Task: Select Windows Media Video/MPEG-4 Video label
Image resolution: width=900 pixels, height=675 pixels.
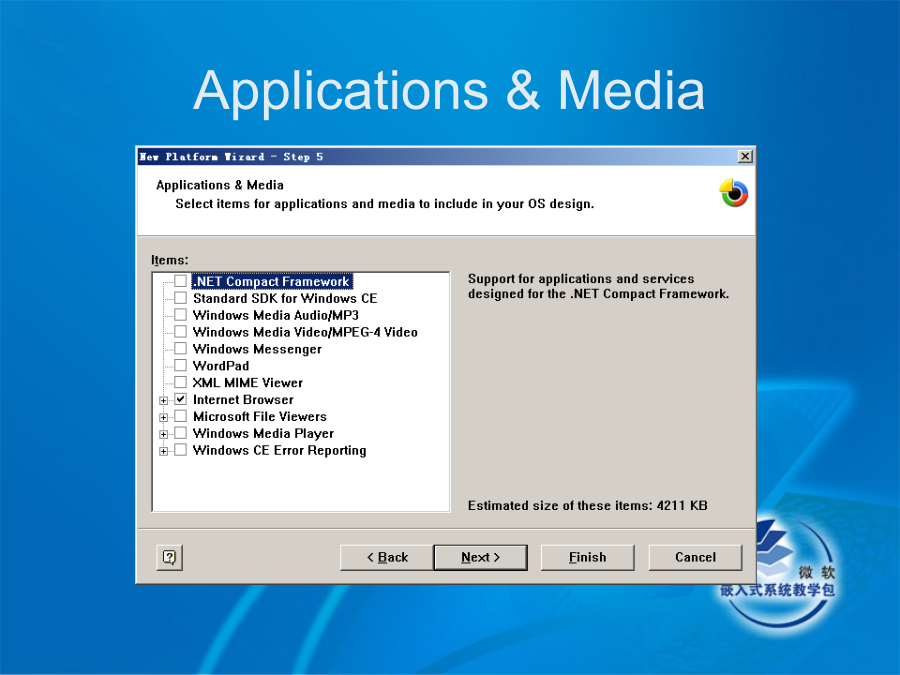Action: click(x=305, y=332)
